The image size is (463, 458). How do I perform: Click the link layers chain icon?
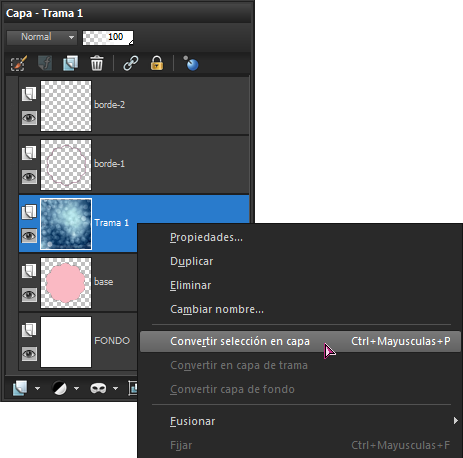(x=130, y=63)
